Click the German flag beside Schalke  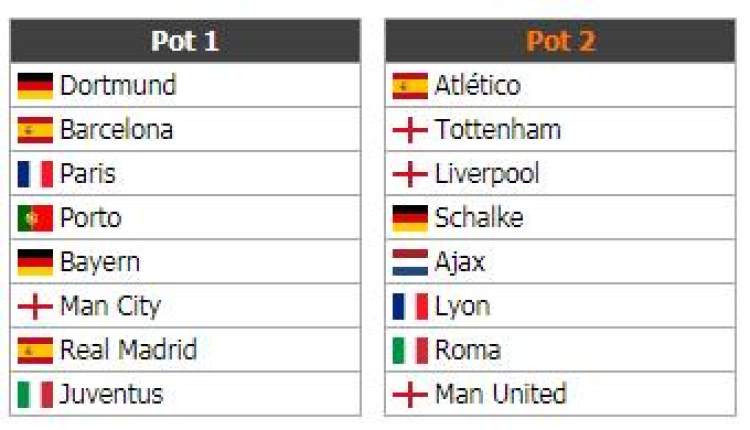pos(410,218)
